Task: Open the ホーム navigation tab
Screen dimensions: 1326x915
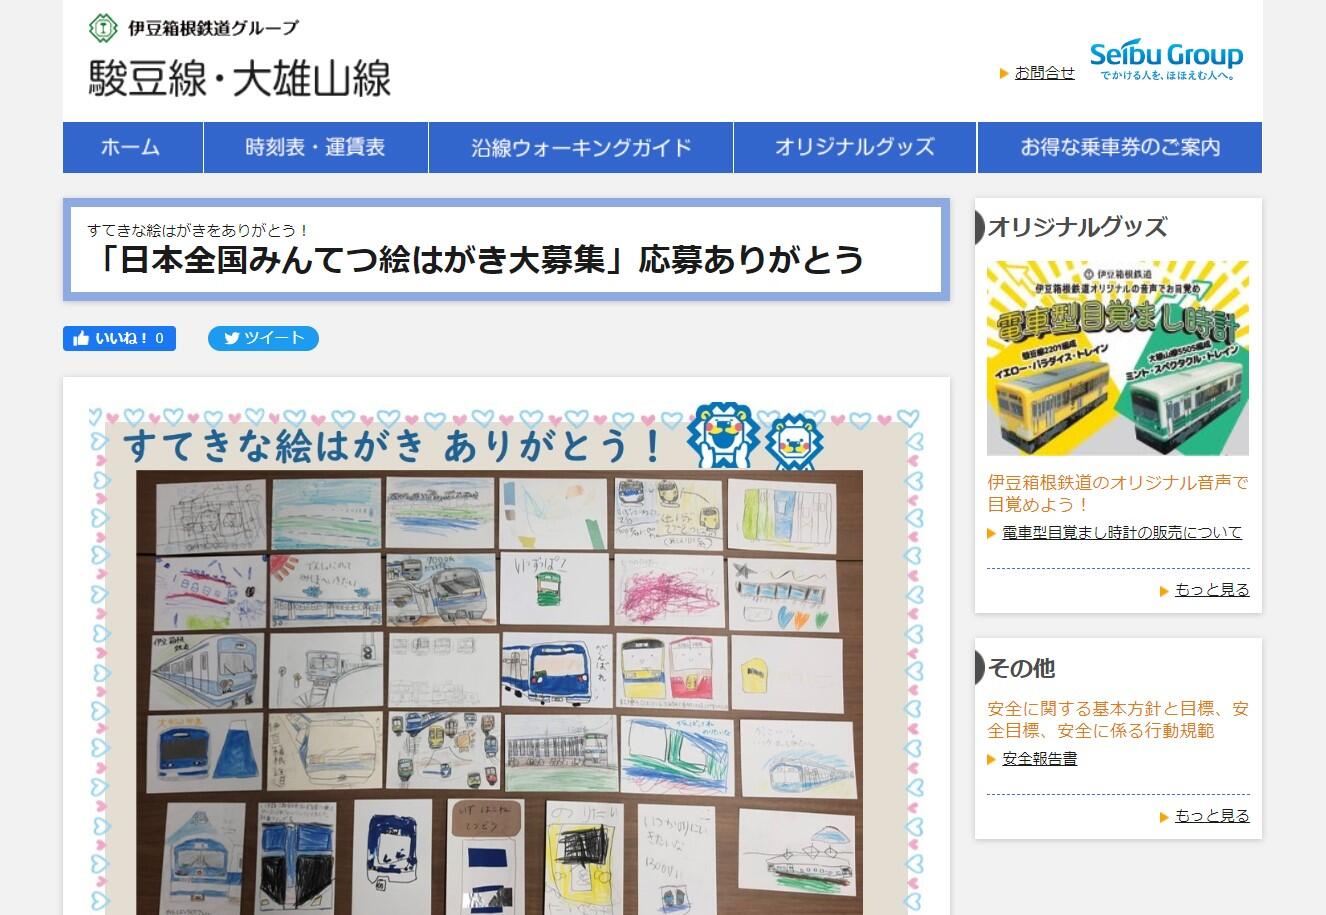Action: coord(132,148)
